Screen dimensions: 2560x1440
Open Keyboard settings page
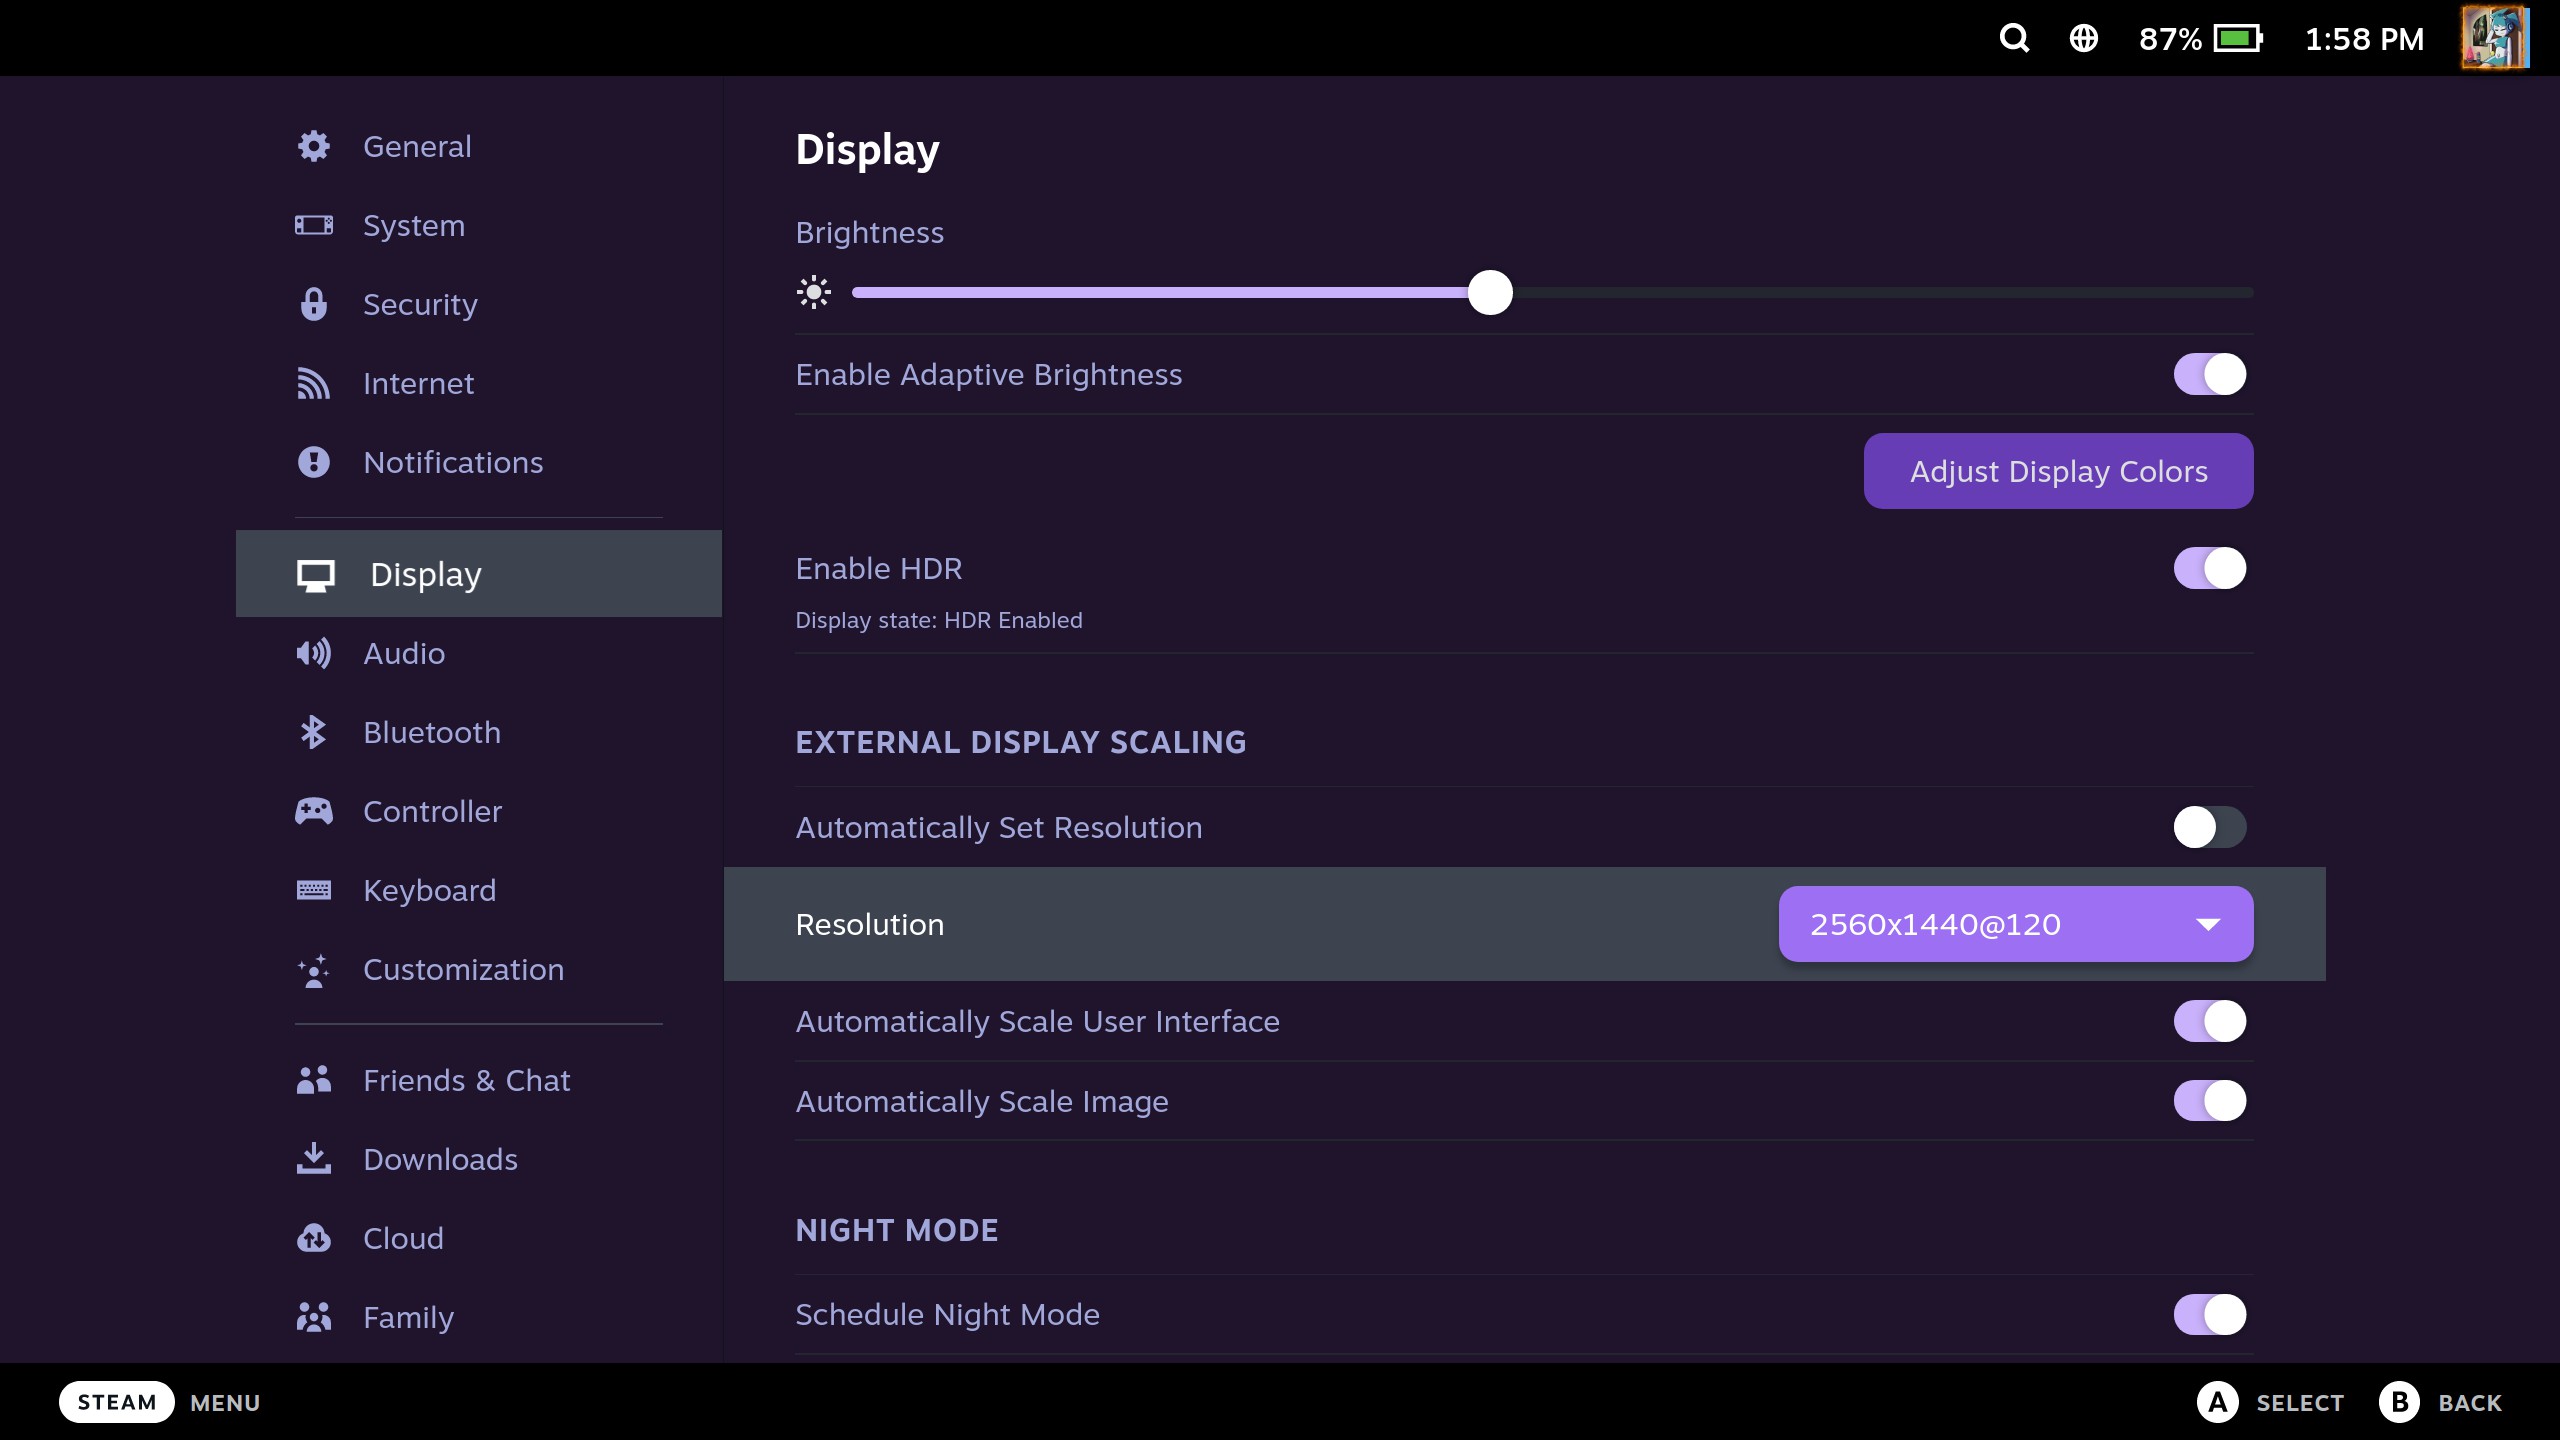pyautogui.click(x=479, y=890)
